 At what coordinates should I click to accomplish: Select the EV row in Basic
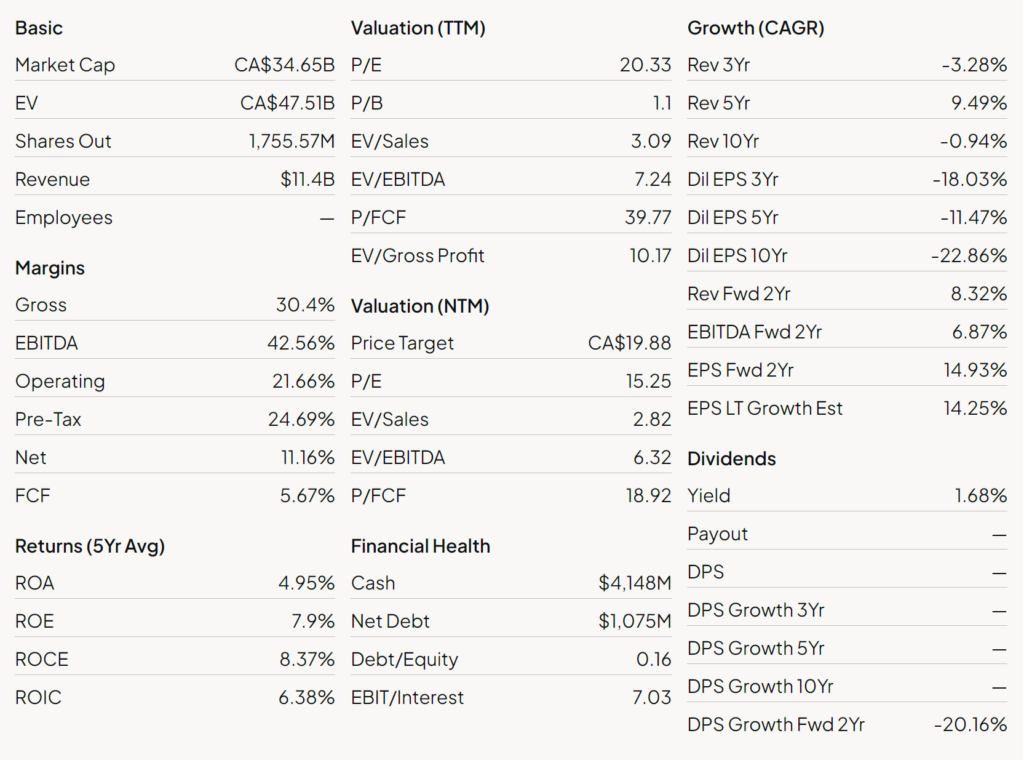[x=174, y=103]
